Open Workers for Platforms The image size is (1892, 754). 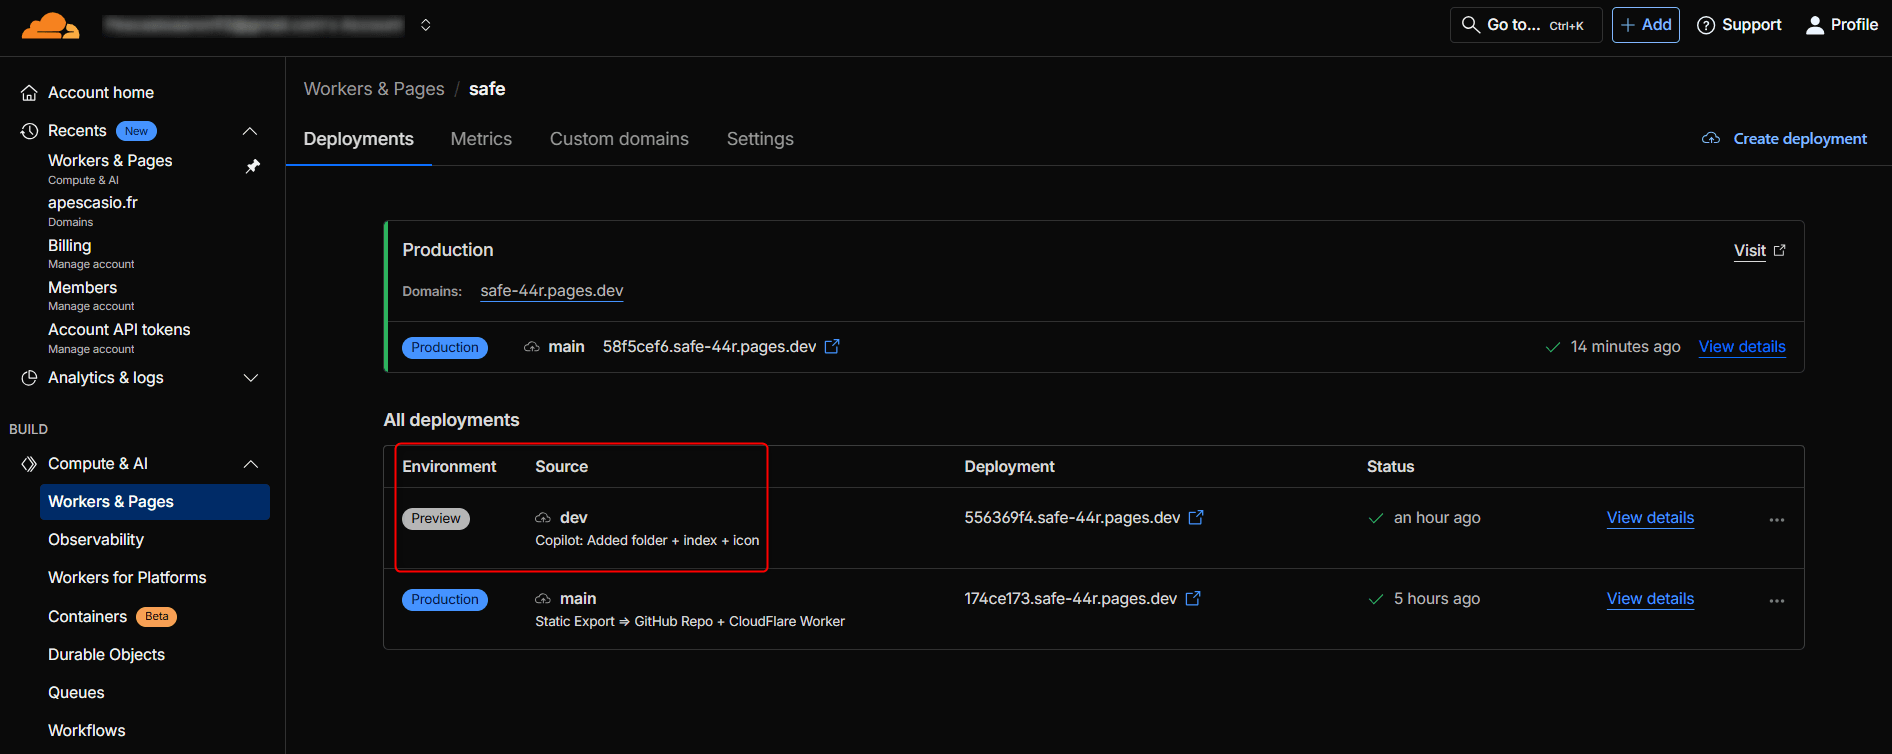[127, 578]
